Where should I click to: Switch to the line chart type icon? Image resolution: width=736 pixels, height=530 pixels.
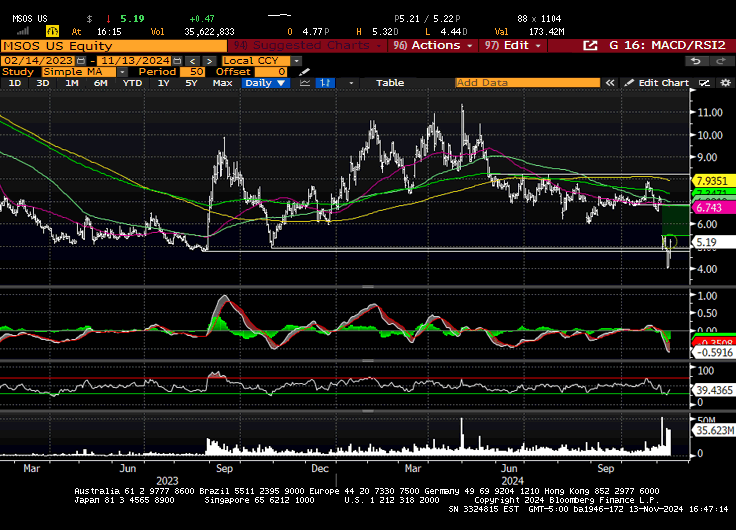305,83
